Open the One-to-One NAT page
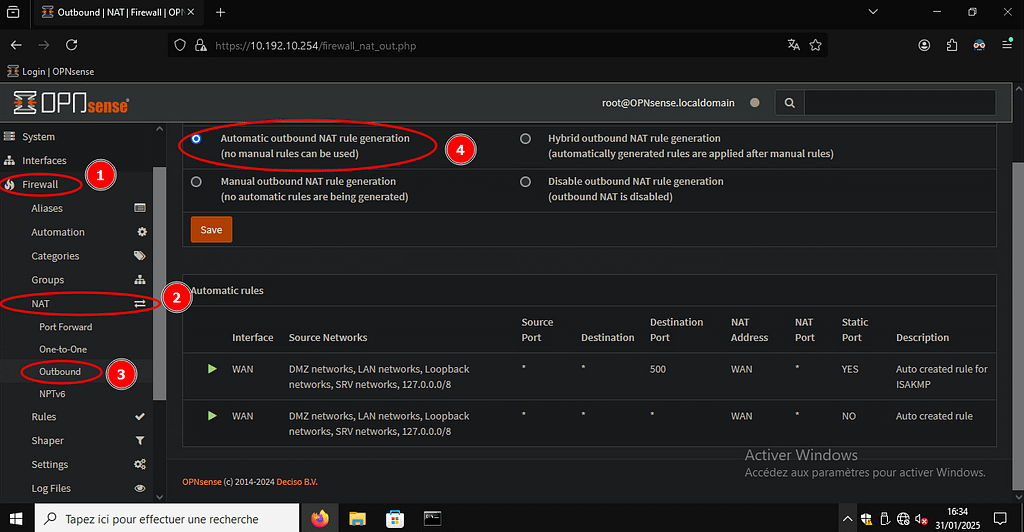The height and width of the screenshot is (532, 1024). tap(63, 349)
